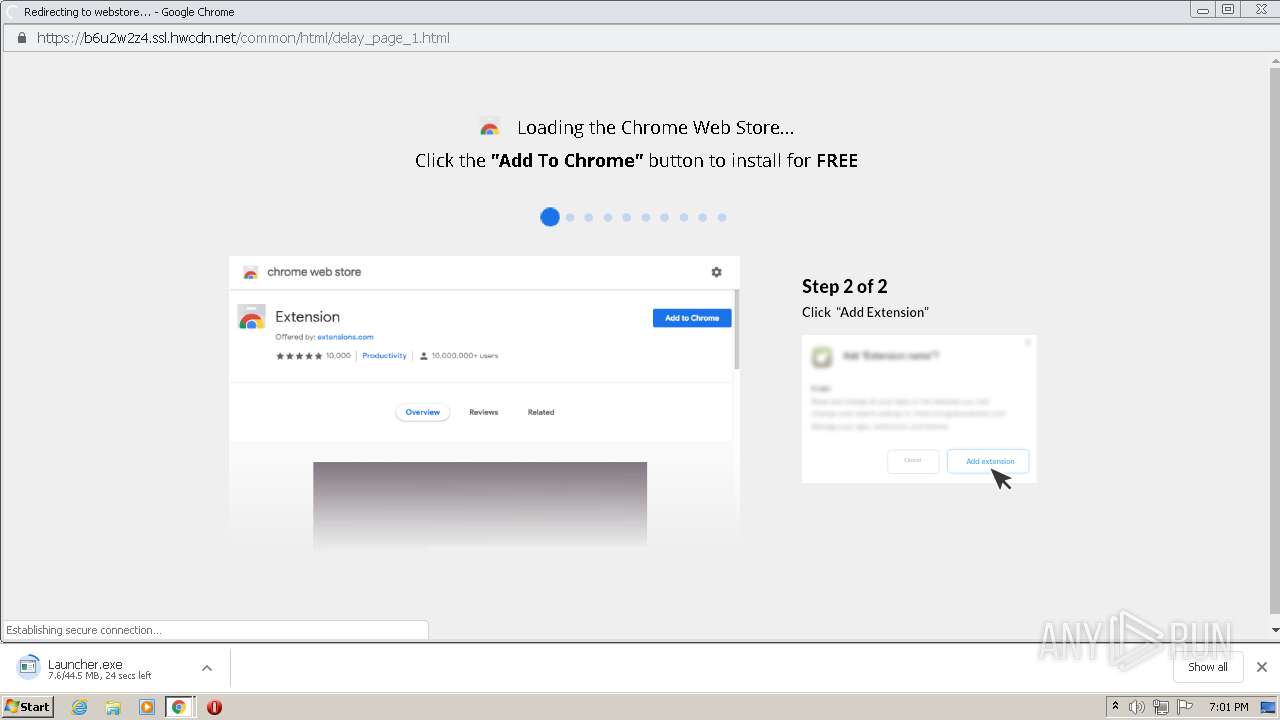Click the Launcher.exe file icon
1280x720 pixels.
coord(27,667)
